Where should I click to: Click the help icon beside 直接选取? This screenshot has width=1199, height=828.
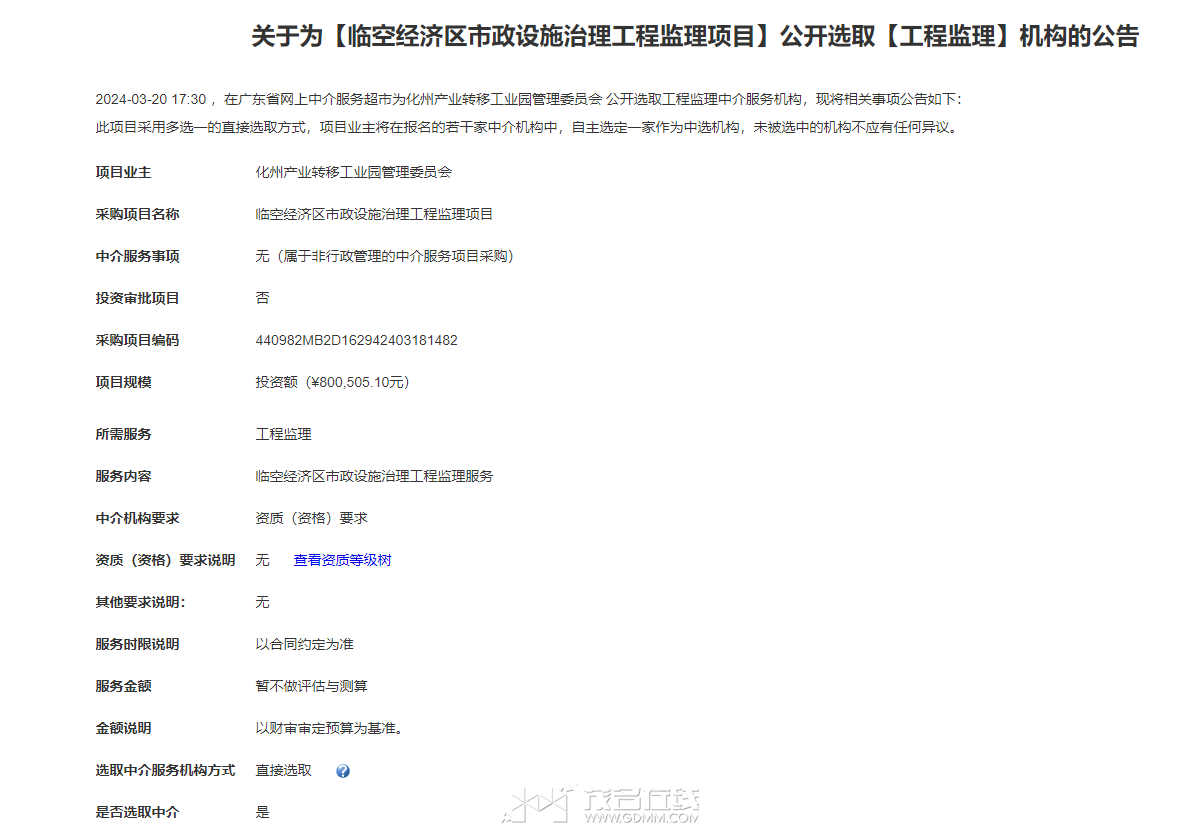[343, 771]
